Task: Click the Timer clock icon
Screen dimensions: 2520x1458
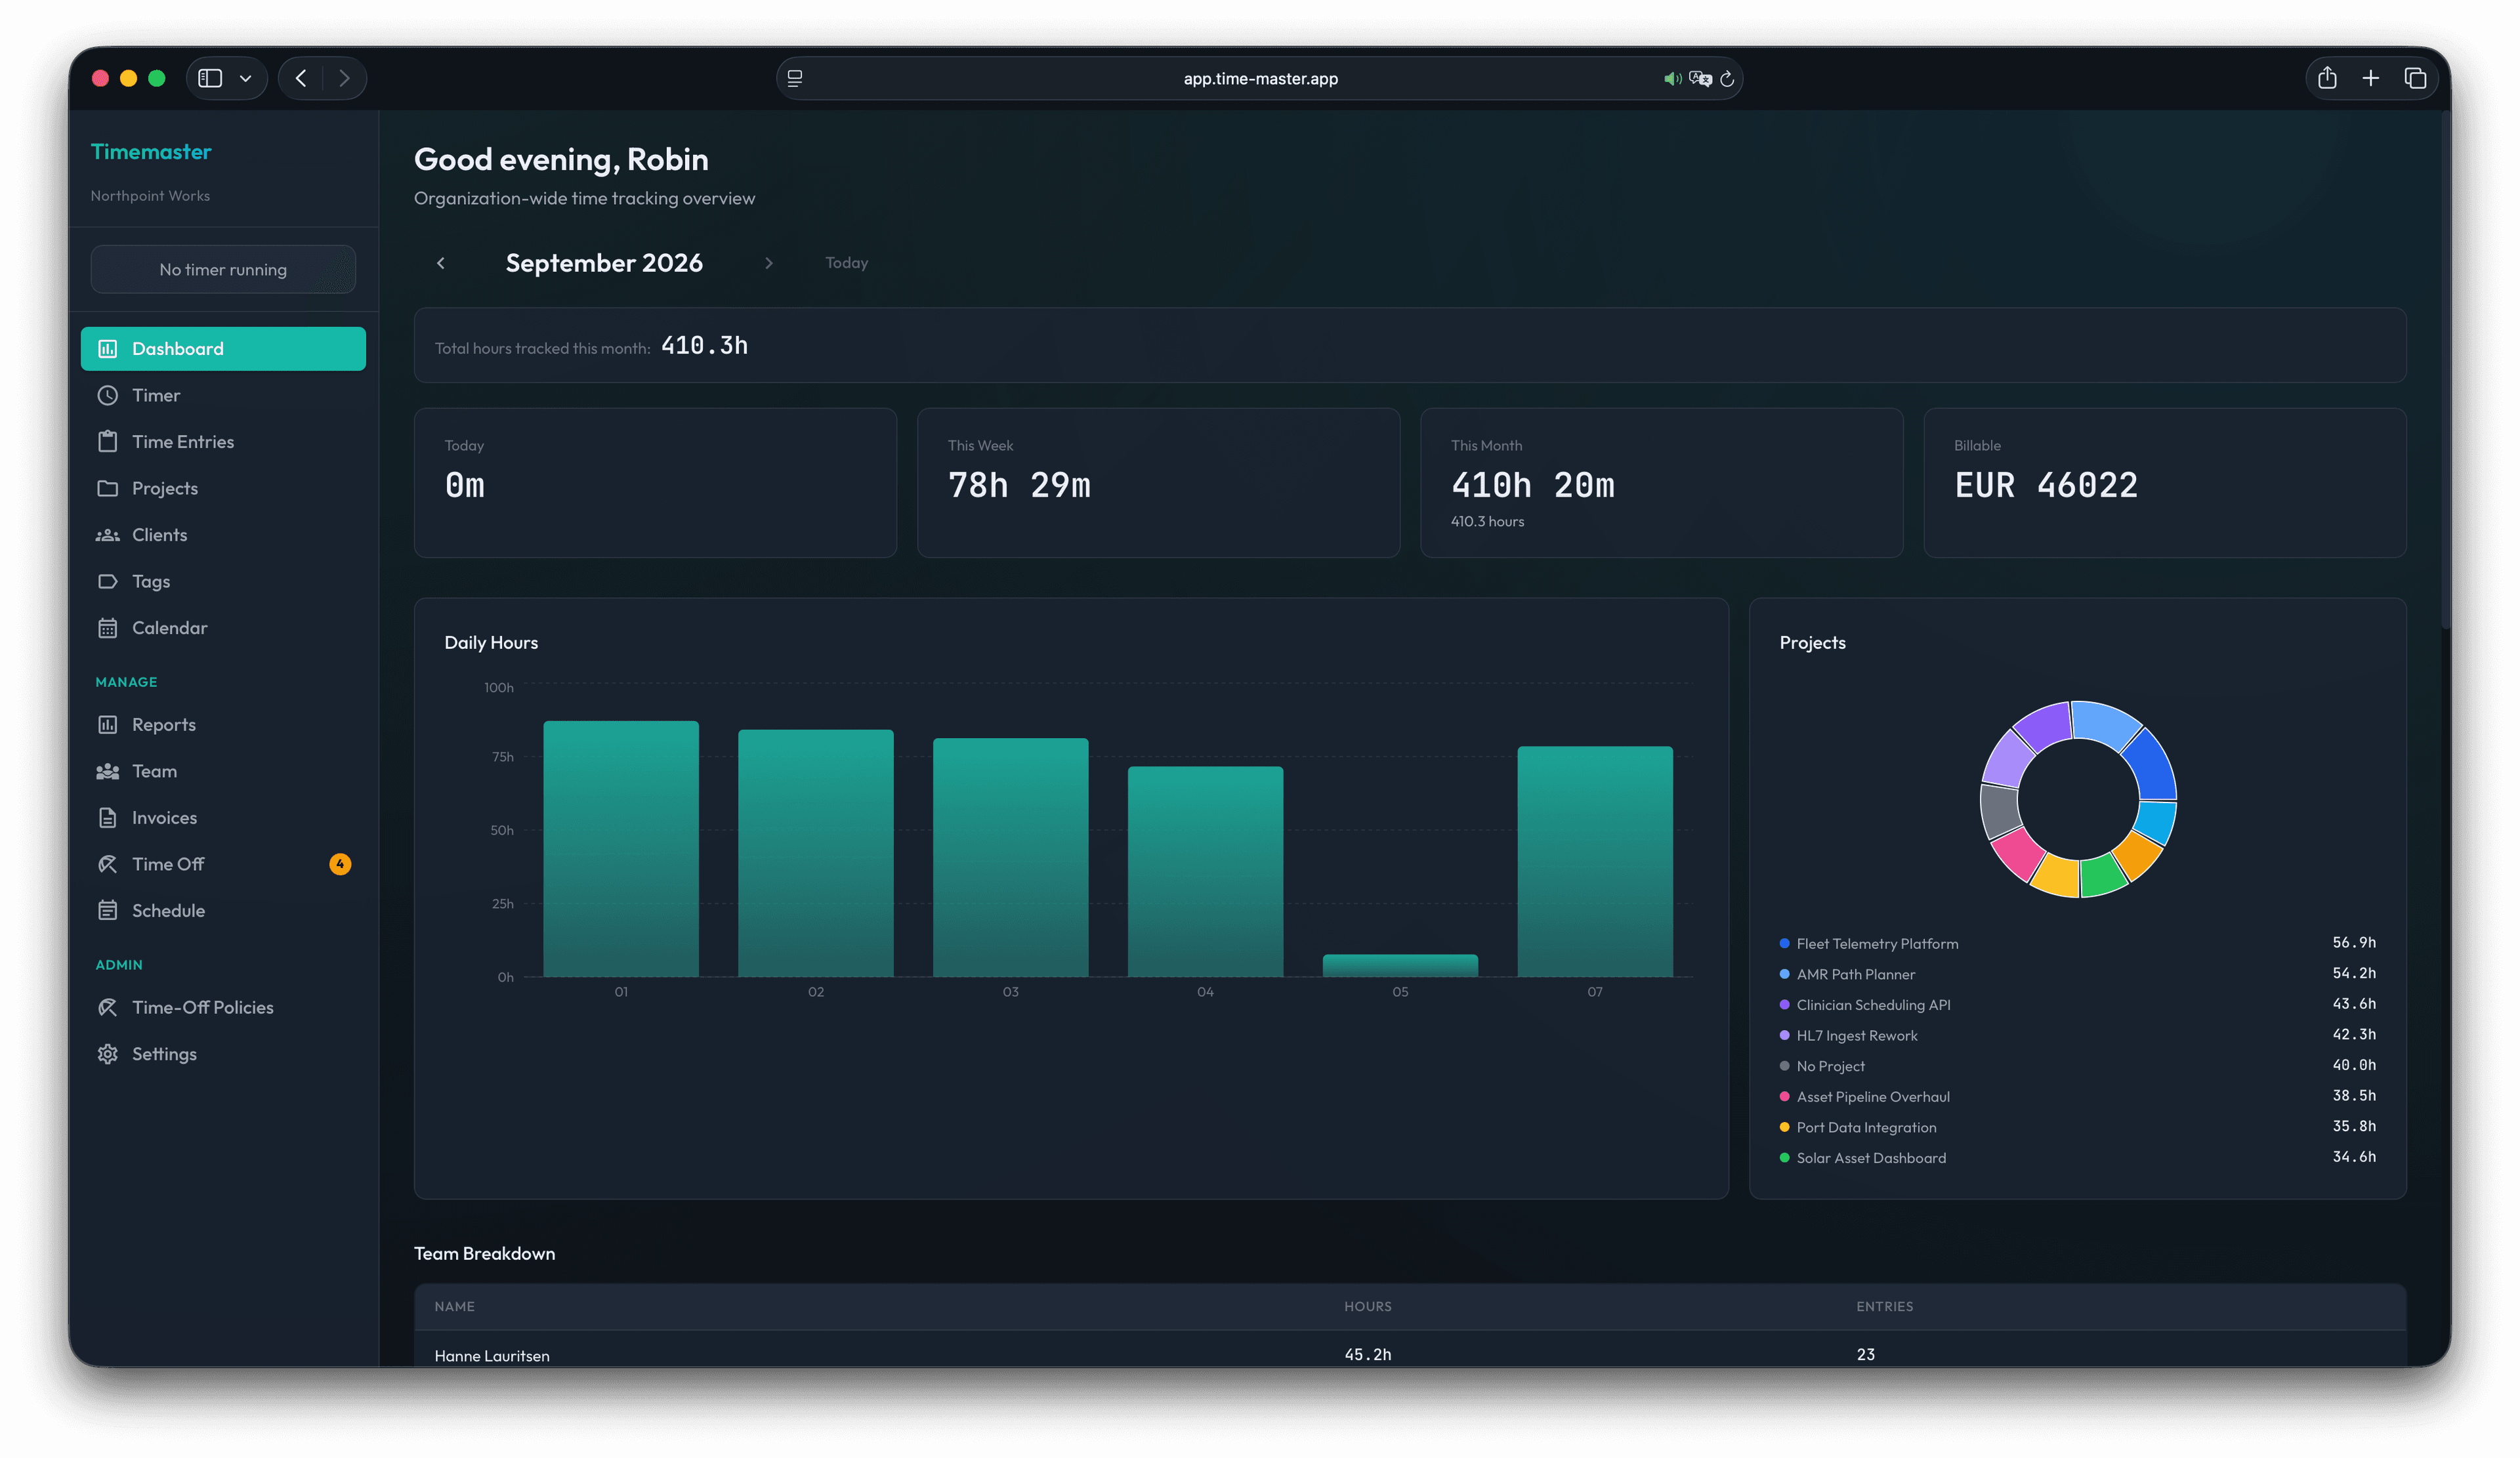Action: [x=108, y=395]
